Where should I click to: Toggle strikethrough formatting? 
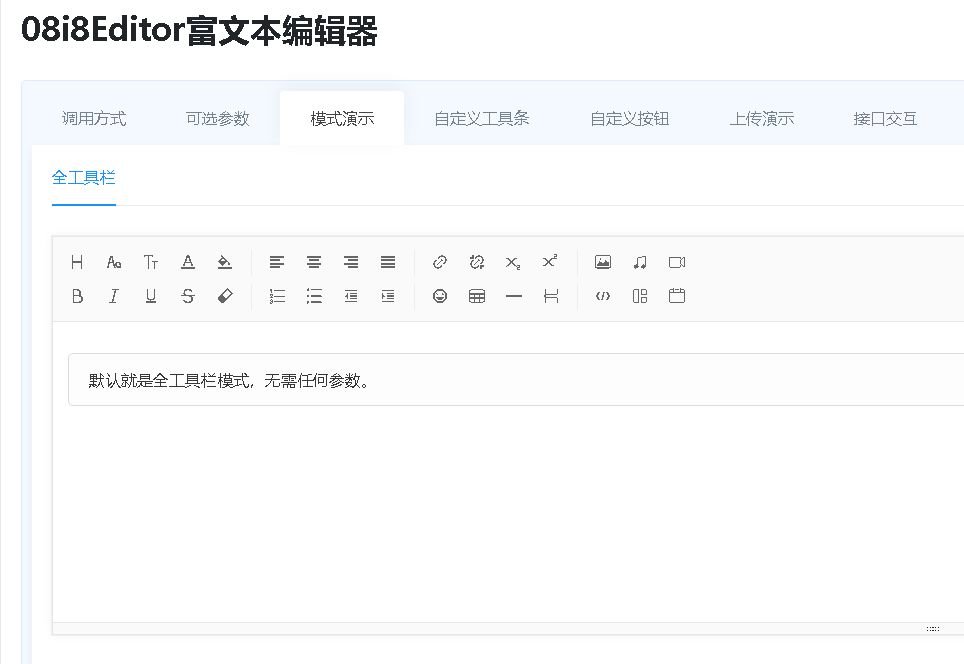[x=188, y=296]
